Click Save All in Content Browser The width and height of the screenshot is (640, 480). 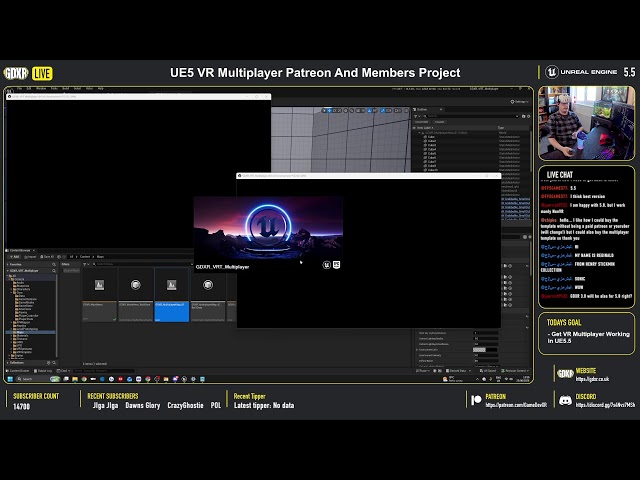pyautogui.click(x=47, y=257)
